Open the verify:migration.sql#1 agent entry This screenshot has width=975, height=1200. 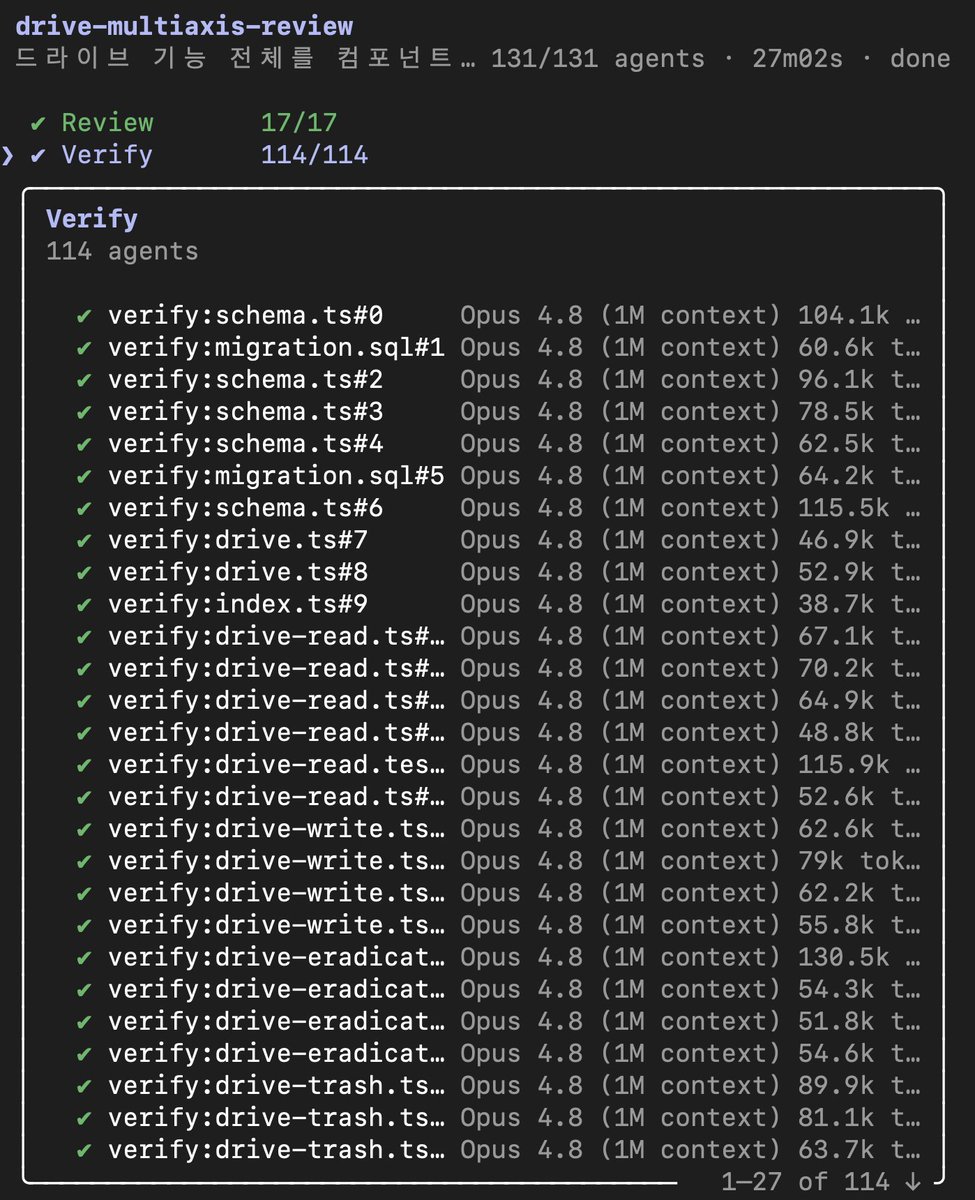pyautogui.click(x=499, y=348)
